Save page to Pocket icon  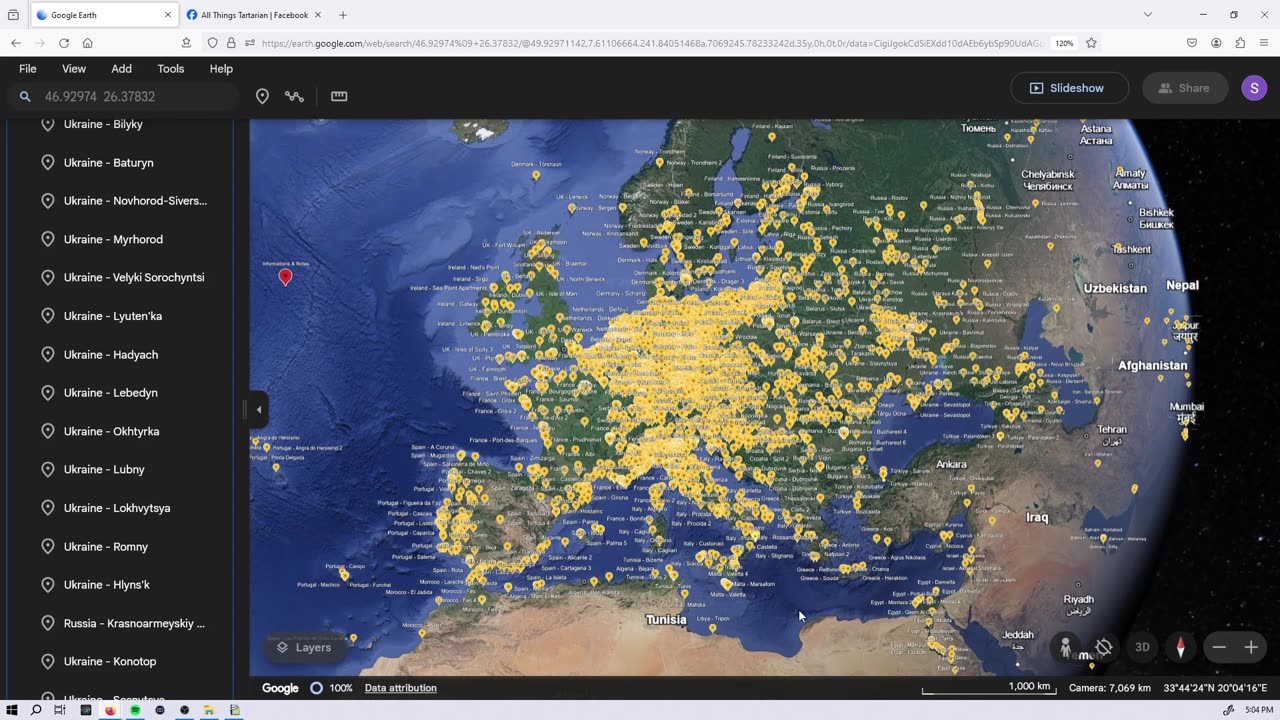(1192, 43)
